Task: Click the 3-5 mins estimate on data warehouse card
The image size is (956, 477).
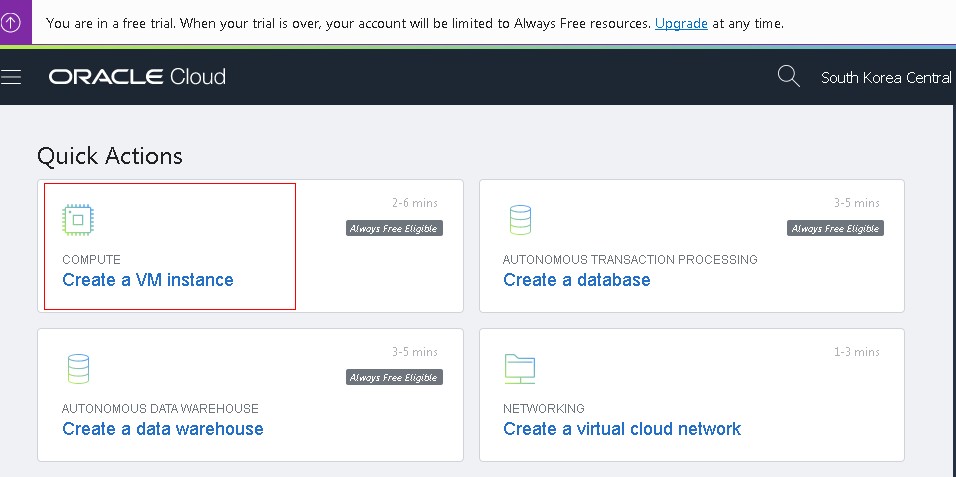Action: pyautogui.click(x=415, y=352)
